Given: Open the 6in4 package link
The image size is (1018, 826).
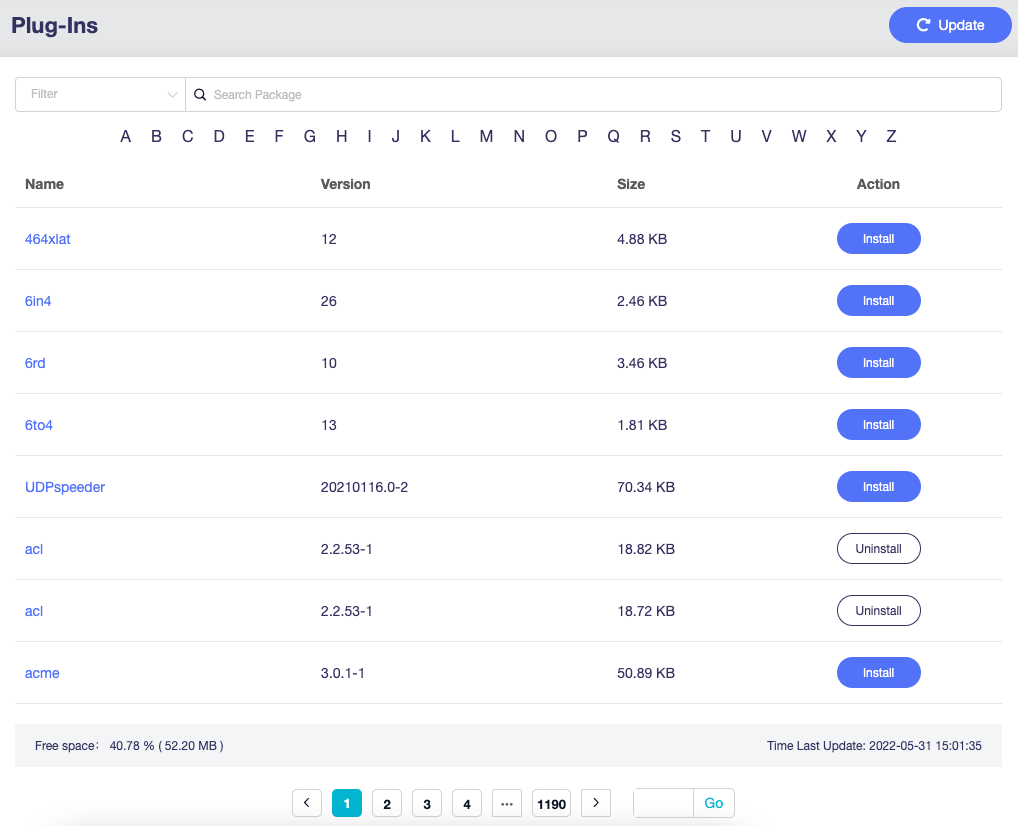Looking at the screenshot, I should [x=38, y=301].
